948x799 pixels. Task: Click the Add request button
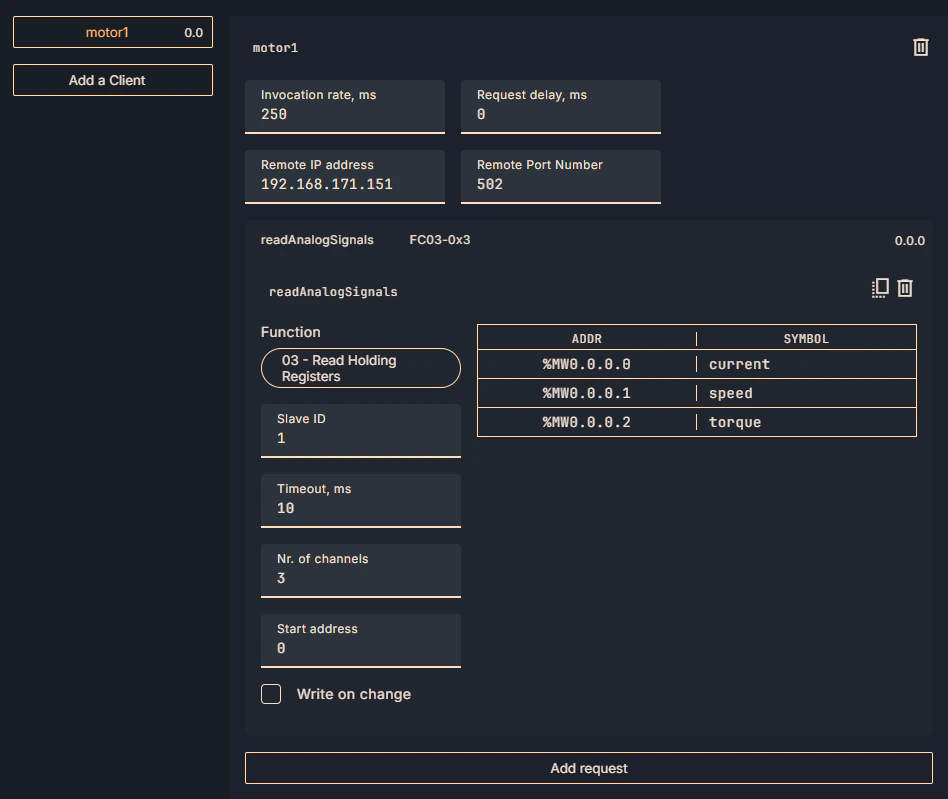[588, 768]
